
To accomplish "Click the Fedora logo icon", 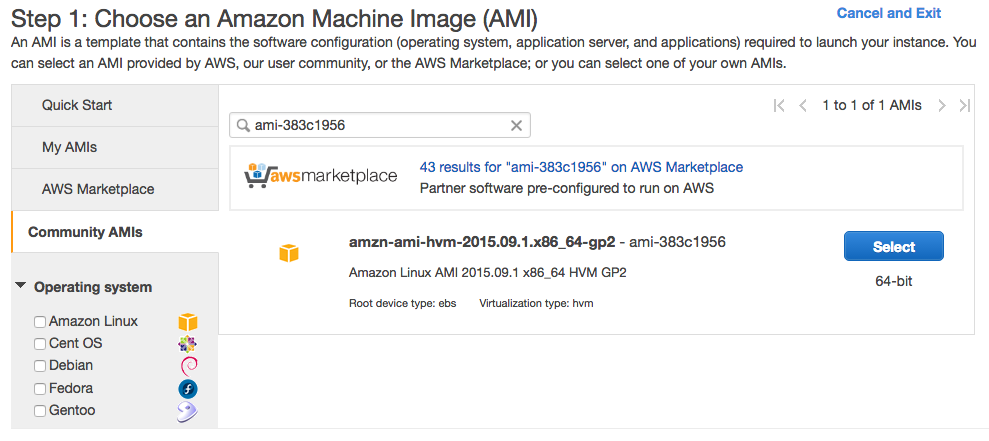I will click(x=188, y=389).
